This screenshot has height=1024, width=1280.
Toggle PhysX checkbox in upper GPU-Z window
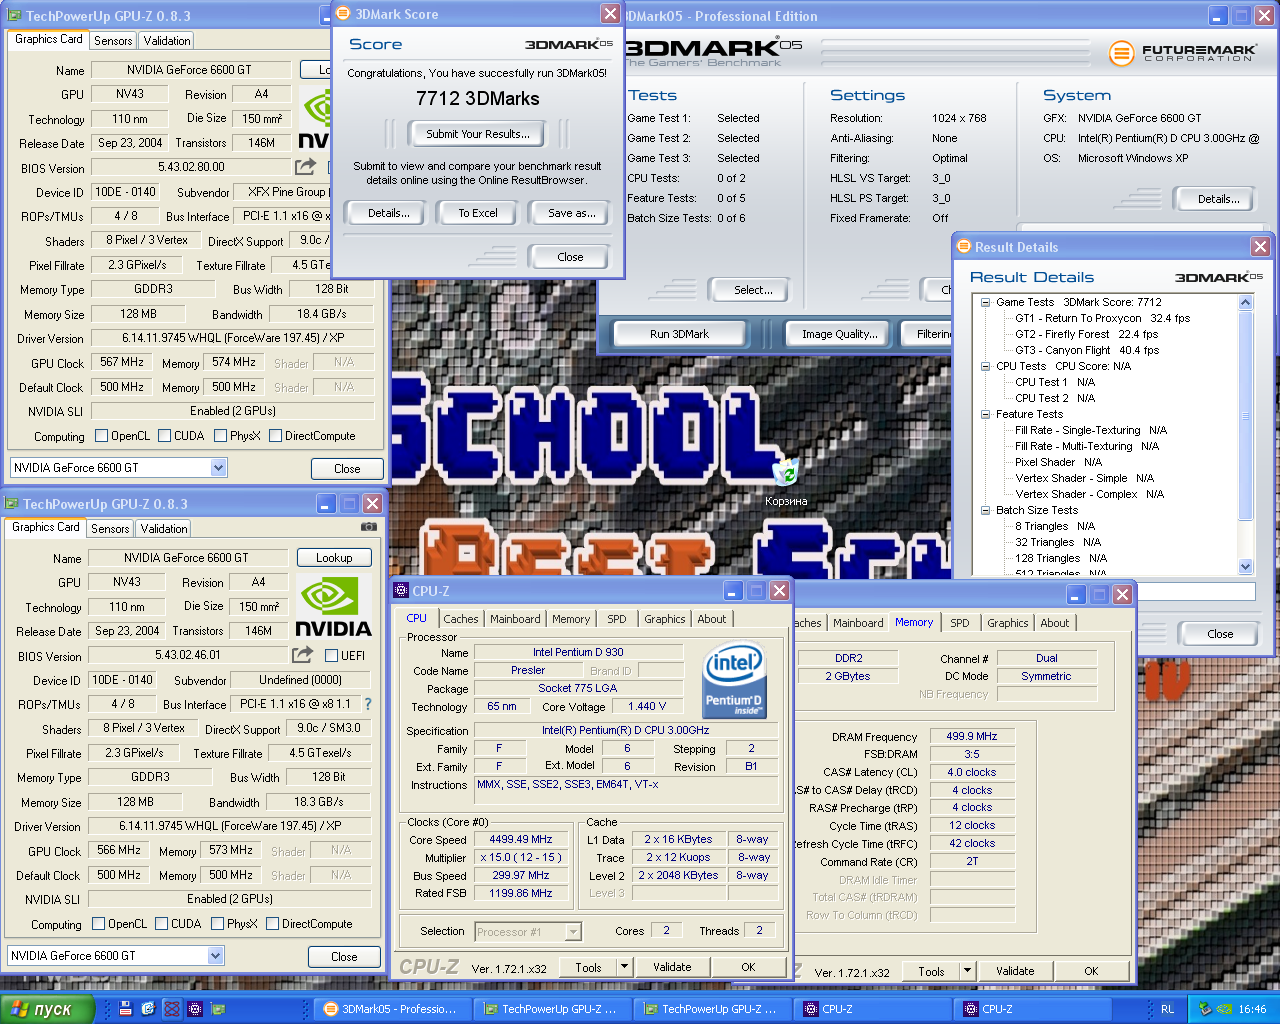(220, 436)
